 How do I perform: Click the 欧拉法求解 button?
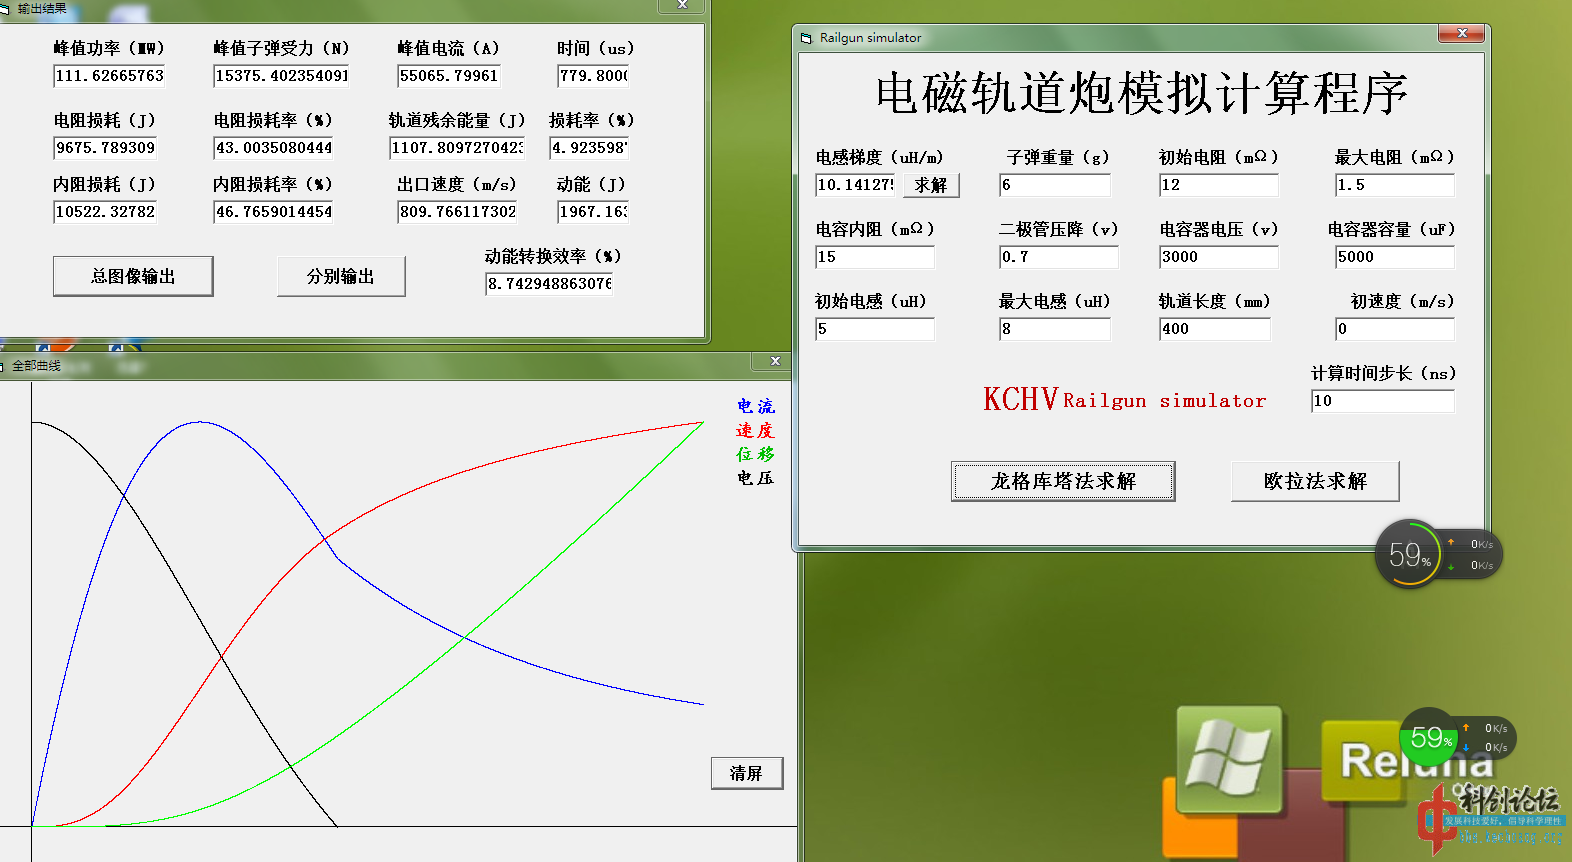[x=1315, y=481]
